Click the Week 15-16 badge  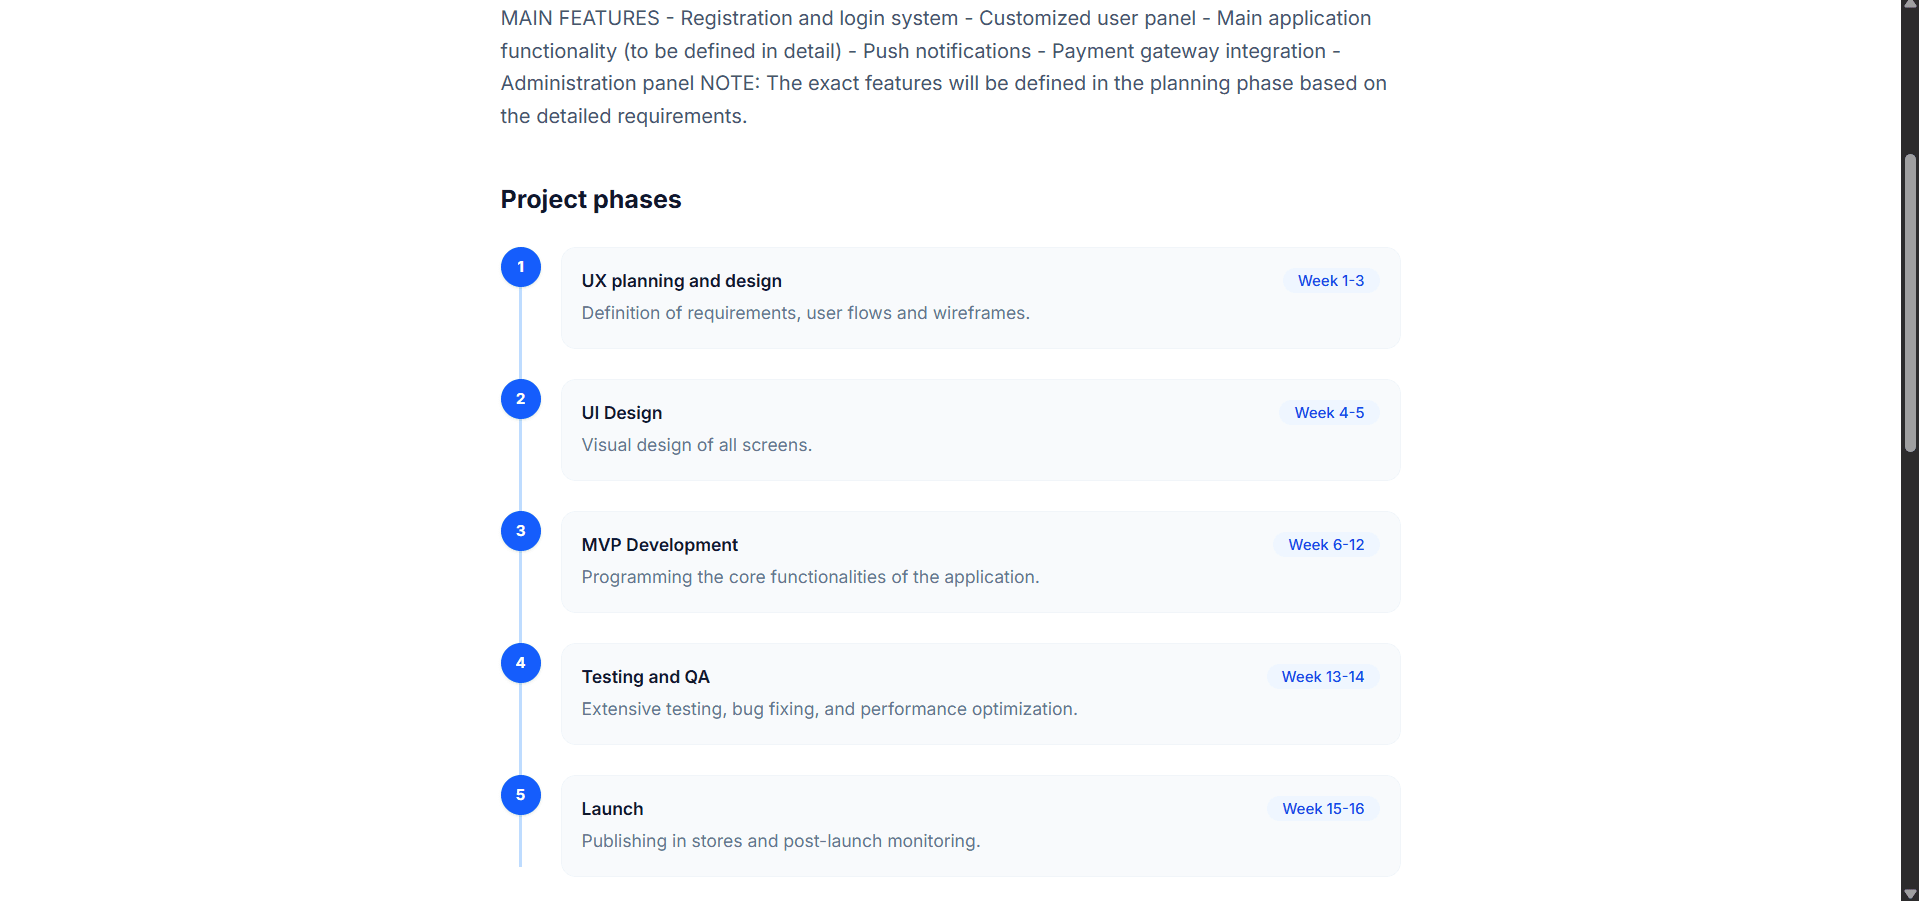pyautogui.click(x=1322, y=809)
